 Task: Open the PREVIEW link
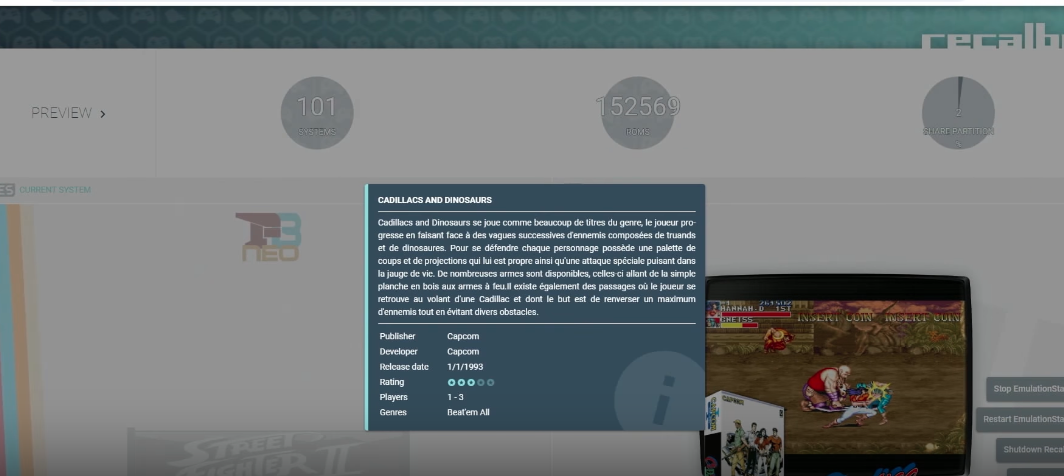[61, 113]
